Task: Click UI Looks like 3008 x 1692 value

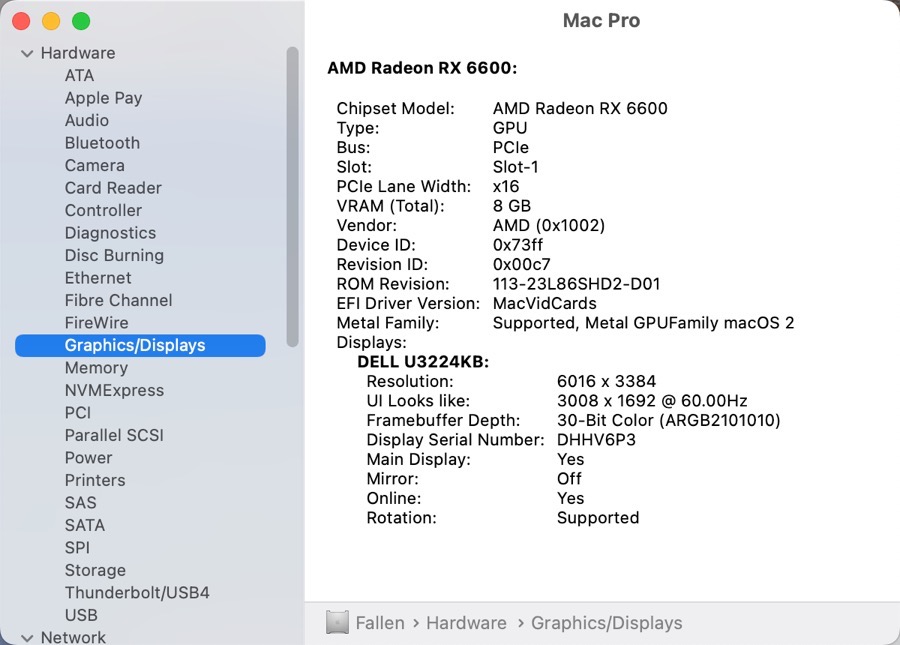Action: point(652,401)
